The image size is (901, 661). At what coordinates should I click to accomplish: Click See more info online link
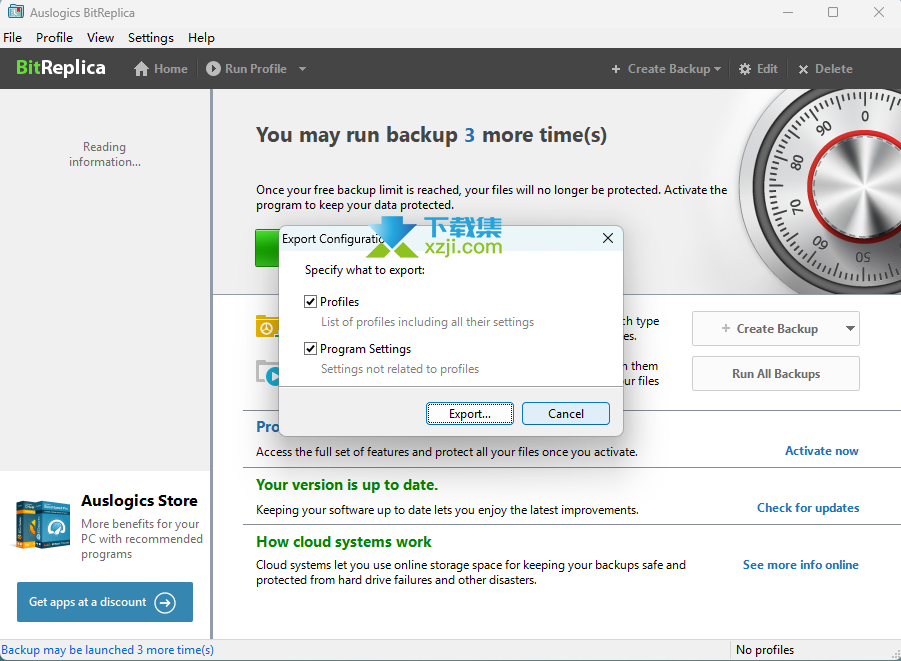800,565
